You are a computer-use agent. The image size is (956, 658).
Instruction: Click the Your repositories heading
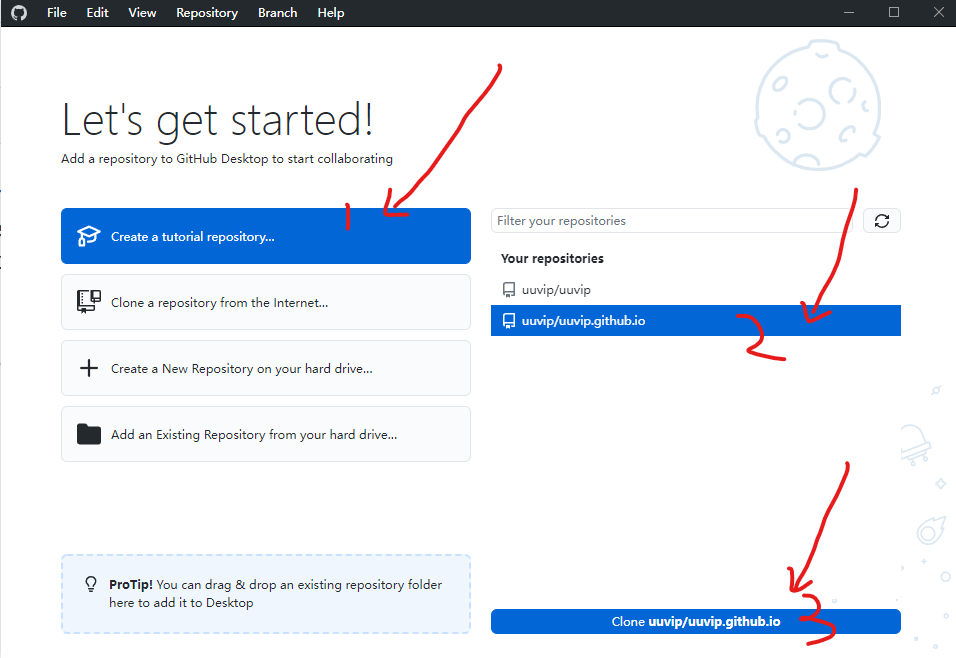pos(552,259)
